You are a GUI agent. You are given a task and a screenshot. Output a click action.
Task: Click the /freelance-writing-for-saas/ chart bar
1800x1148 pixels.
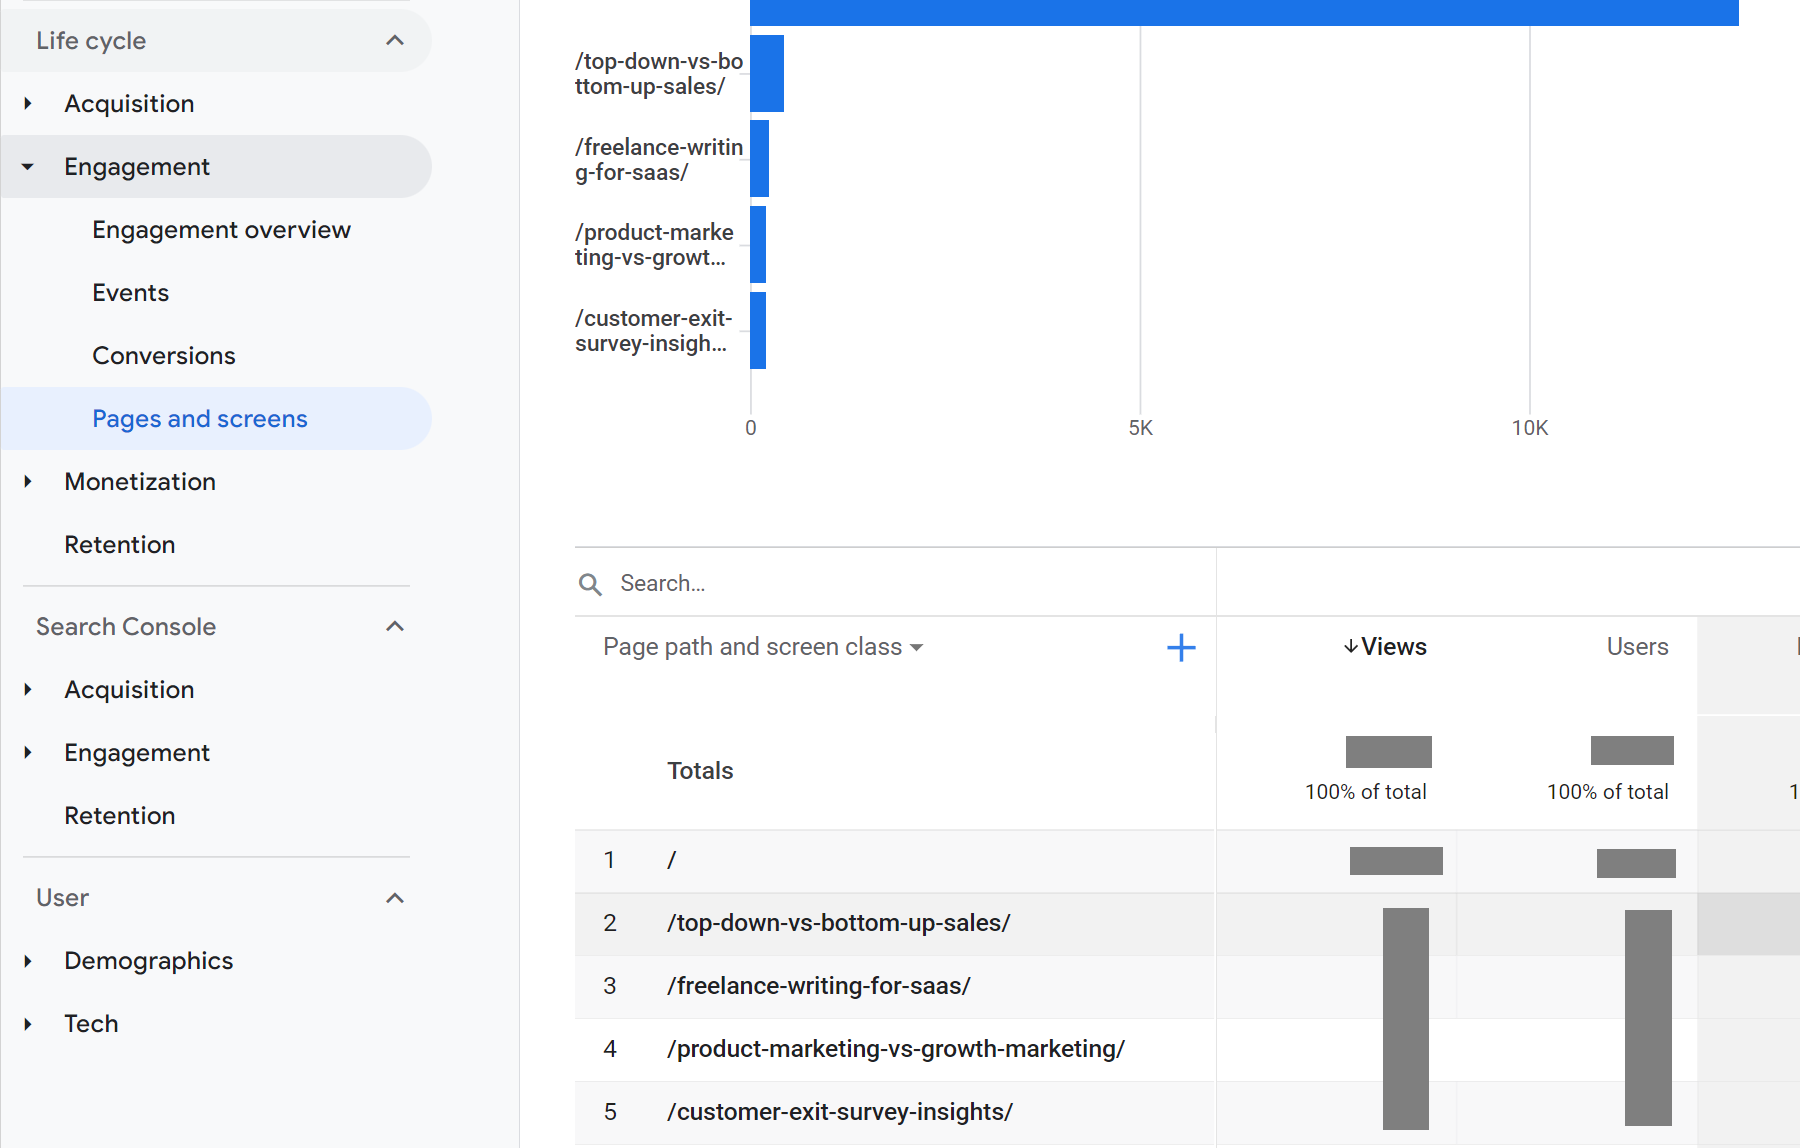pyautogui.click(x=759, y=159)
